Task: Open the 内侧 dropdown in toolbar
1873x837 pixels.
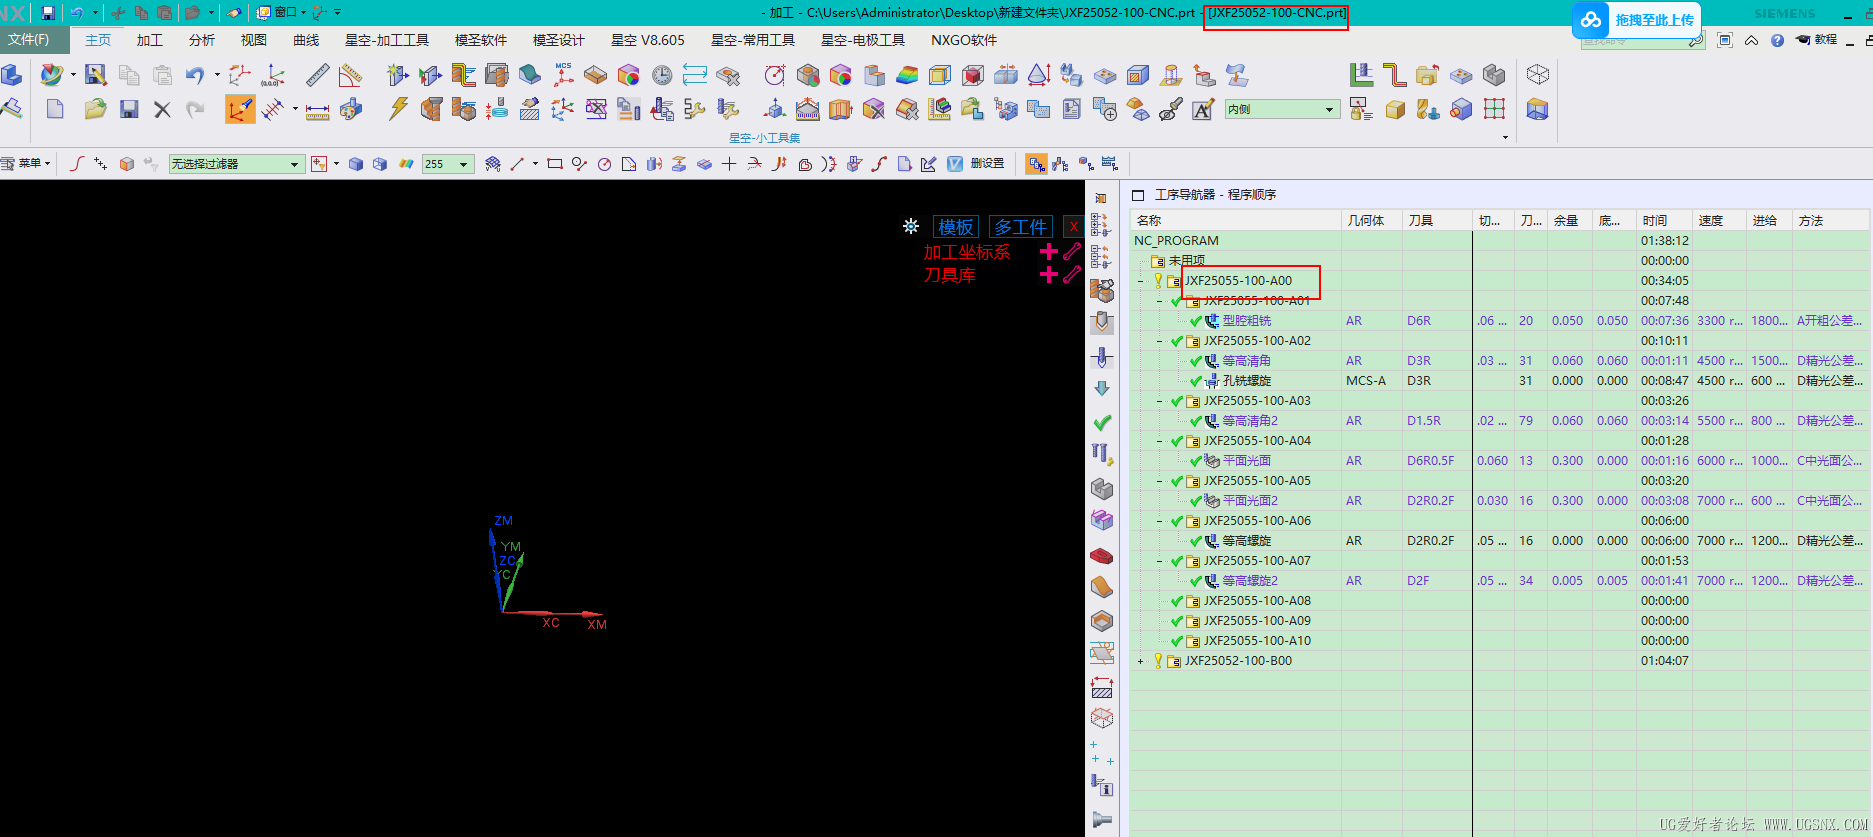Action: pos(1329,109)
